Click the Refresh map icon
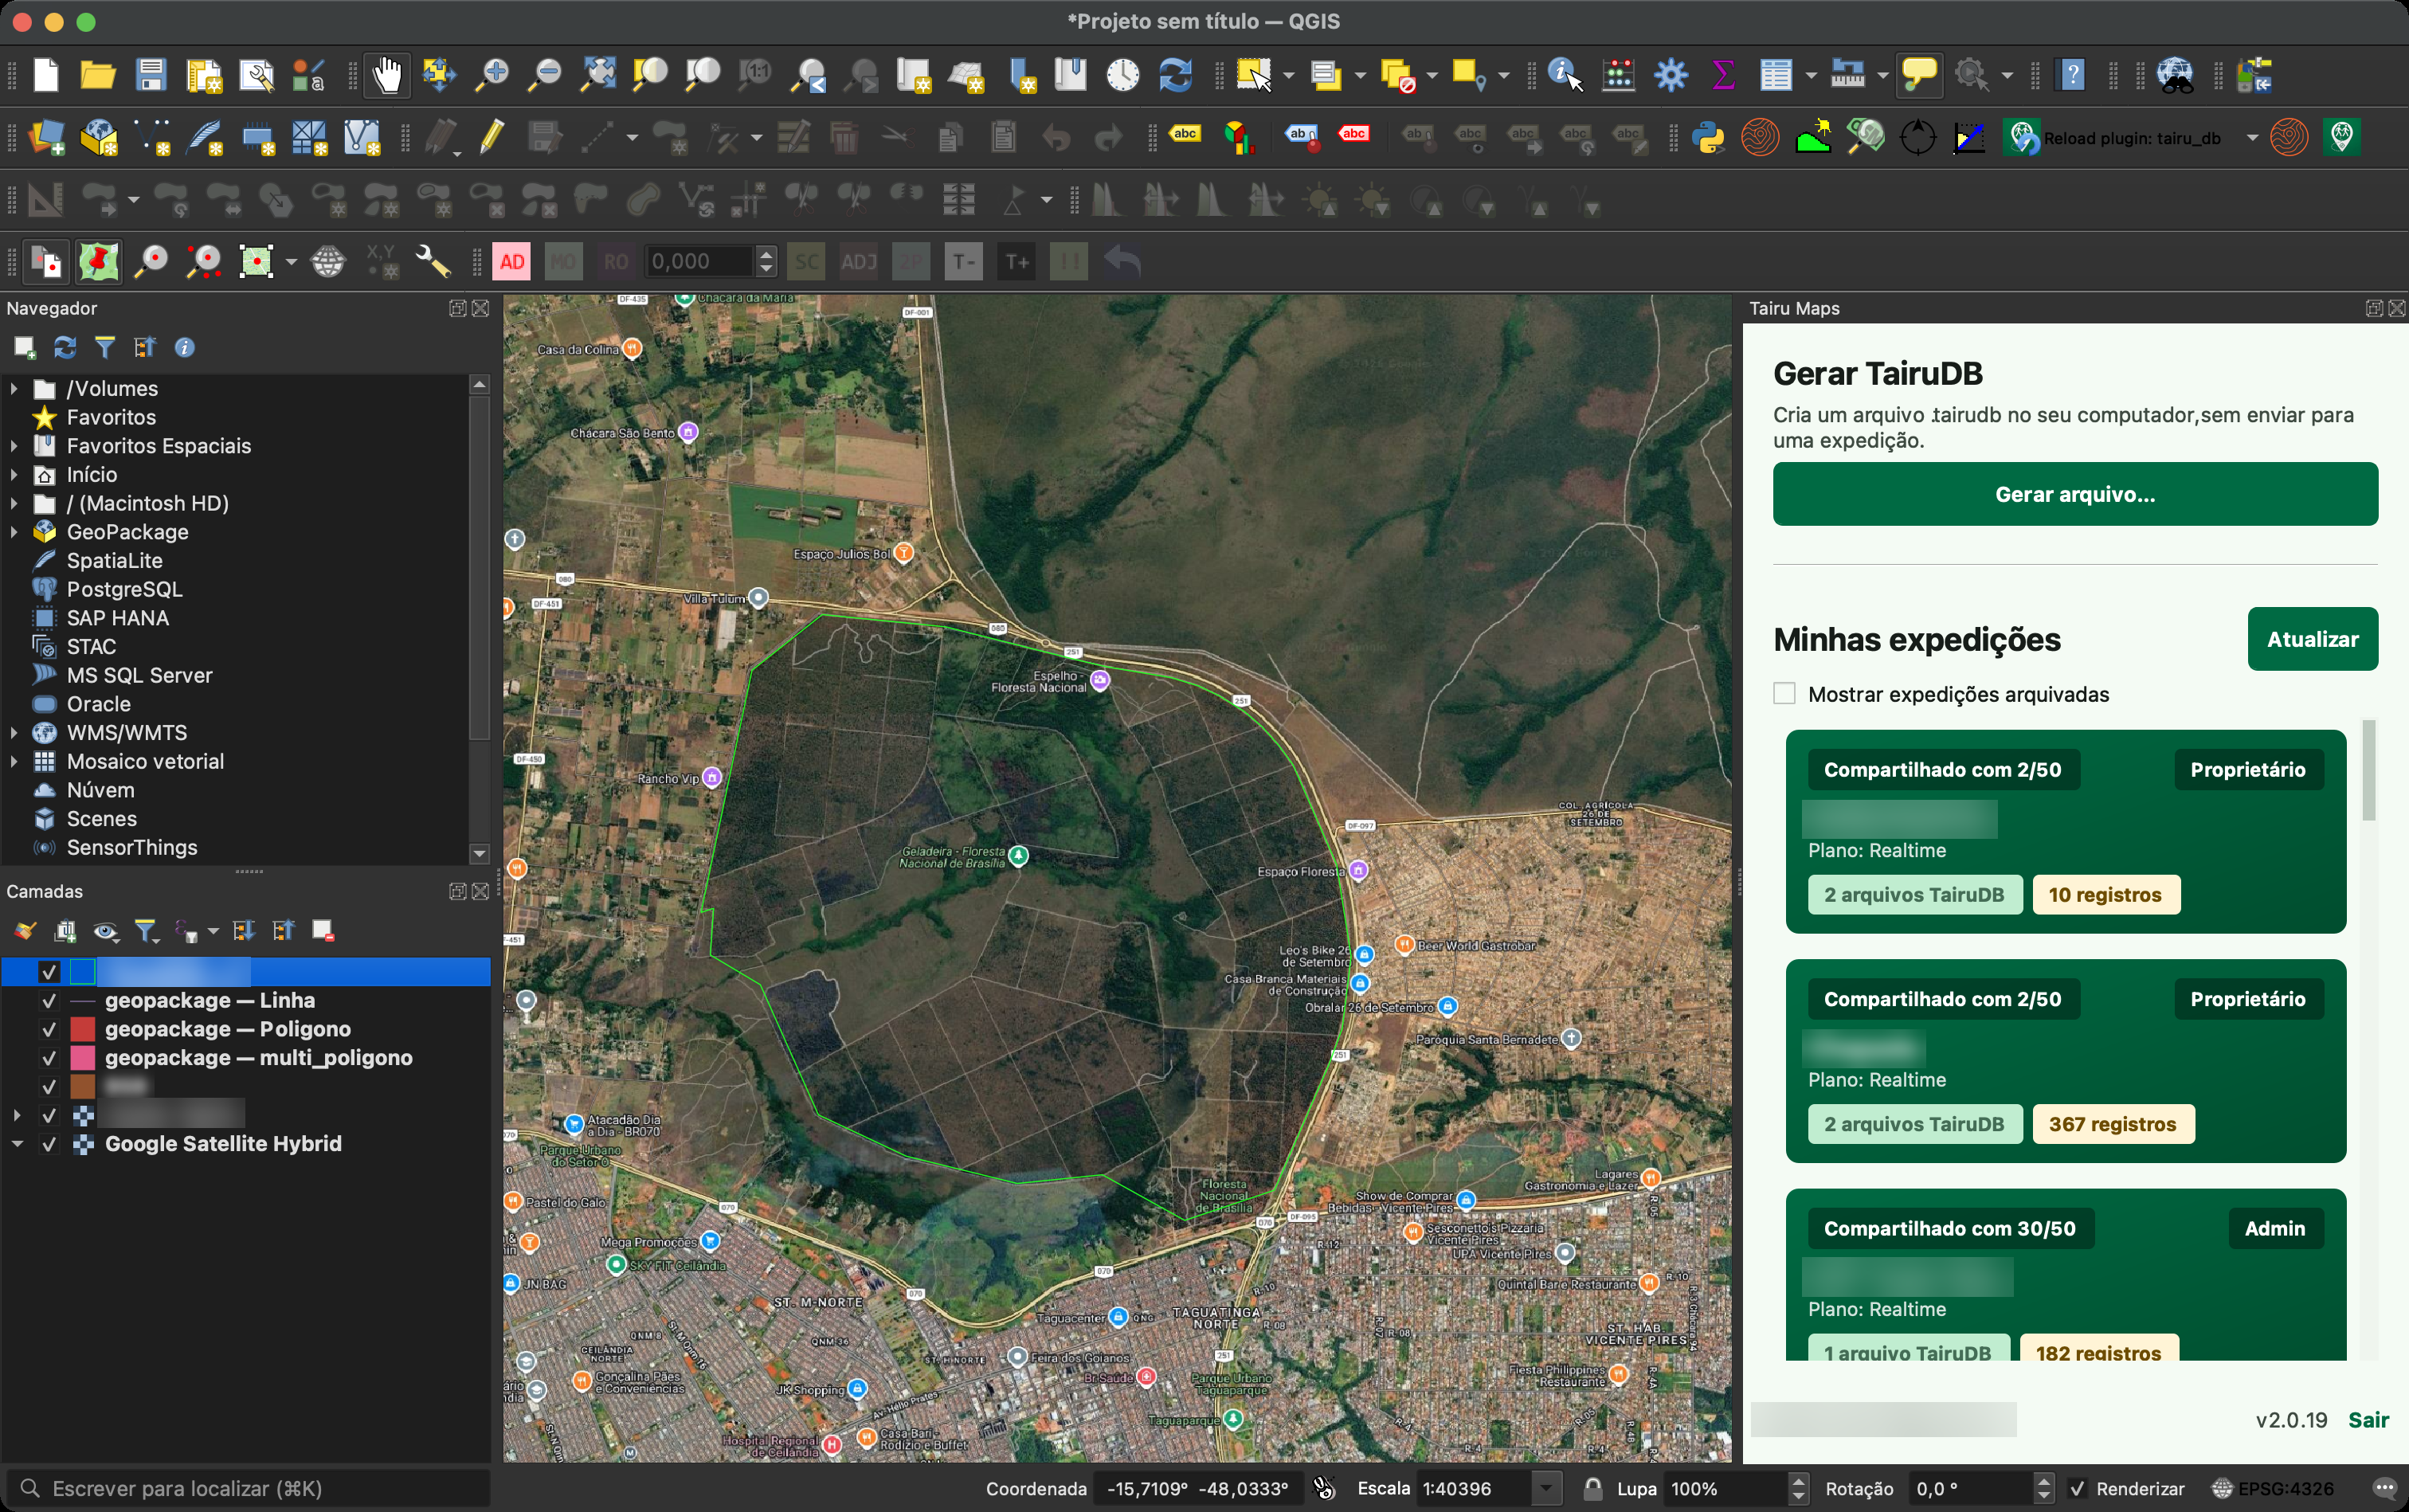This screenshot has height=1512, width=2409. click(1175, 75)
